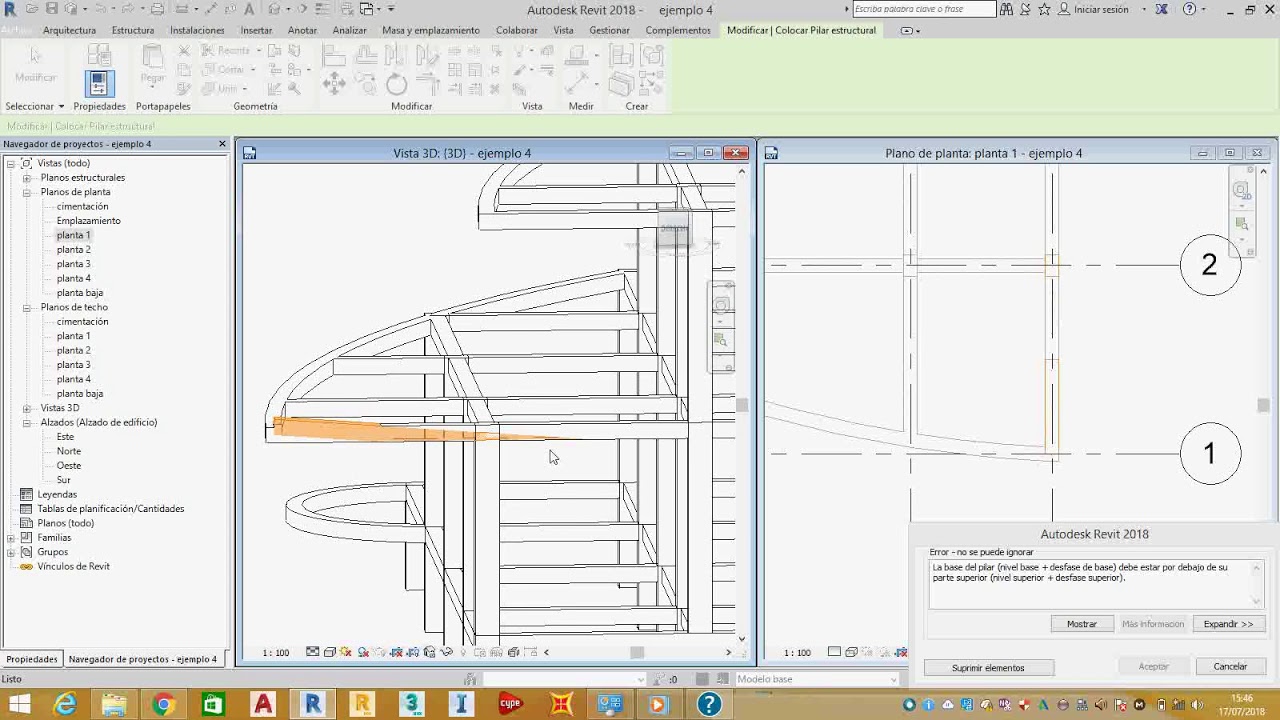1280x720 pixels.
Task: Open the Insertar ribbon tab
Action: click(256, 30)
